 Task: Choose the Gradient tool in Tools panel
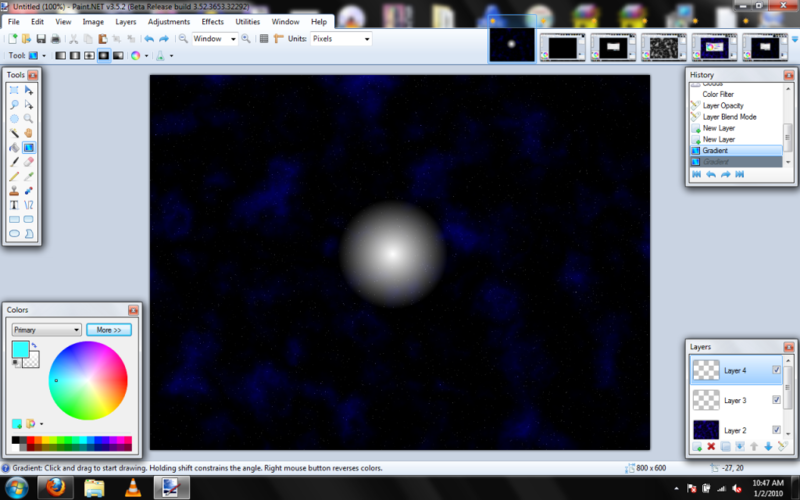point(29,148)
